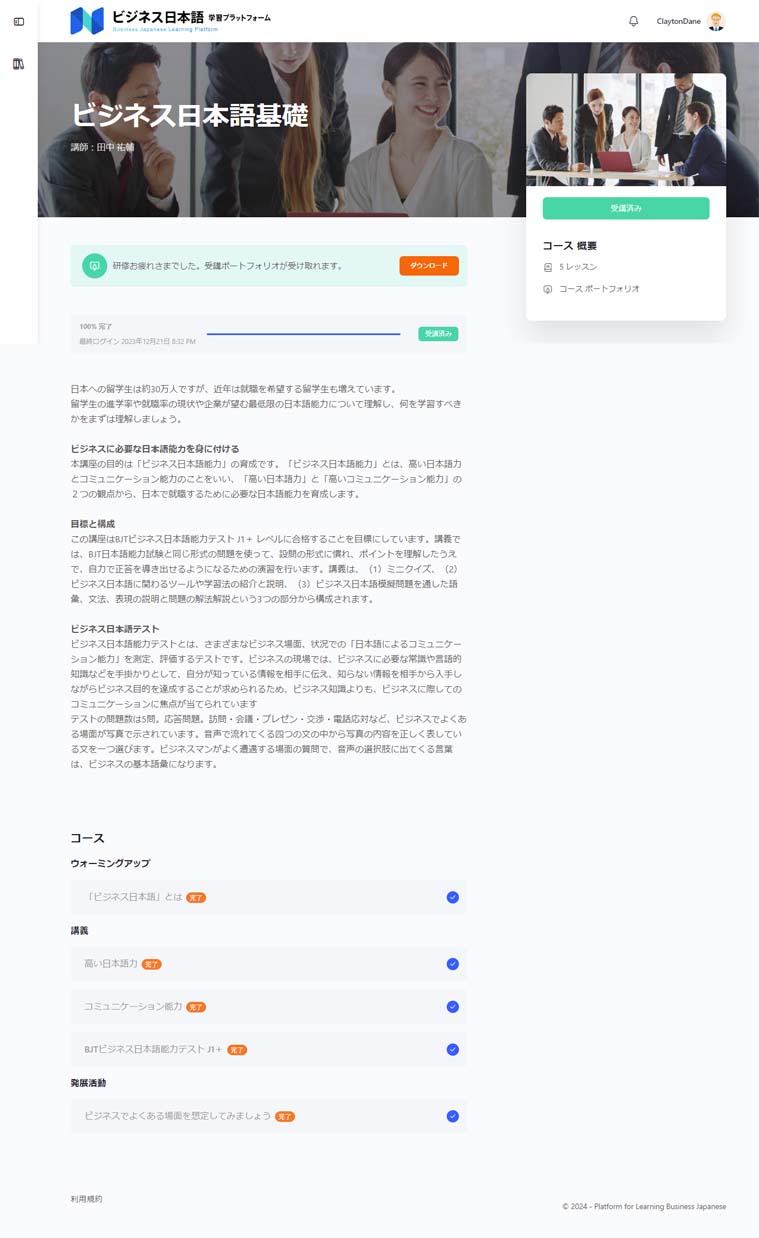Click checkmark for 高い日本語力 lesson

(452, 964)
